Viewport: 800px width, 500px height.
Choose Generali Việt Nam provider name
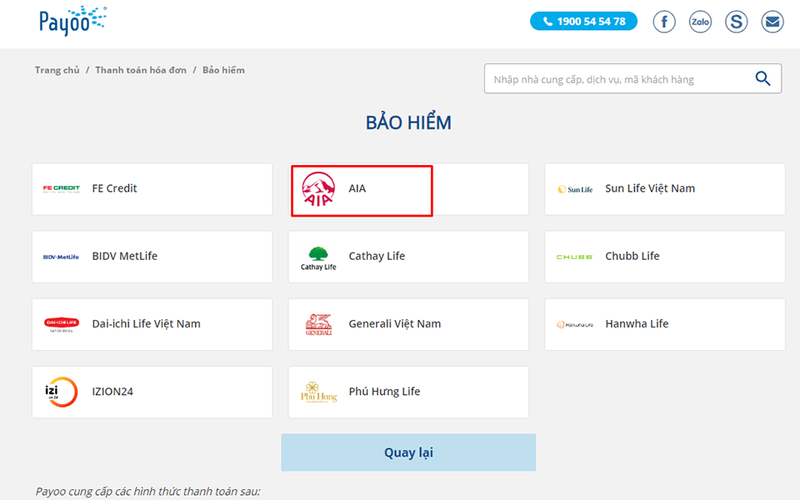(x=394, y=324)
